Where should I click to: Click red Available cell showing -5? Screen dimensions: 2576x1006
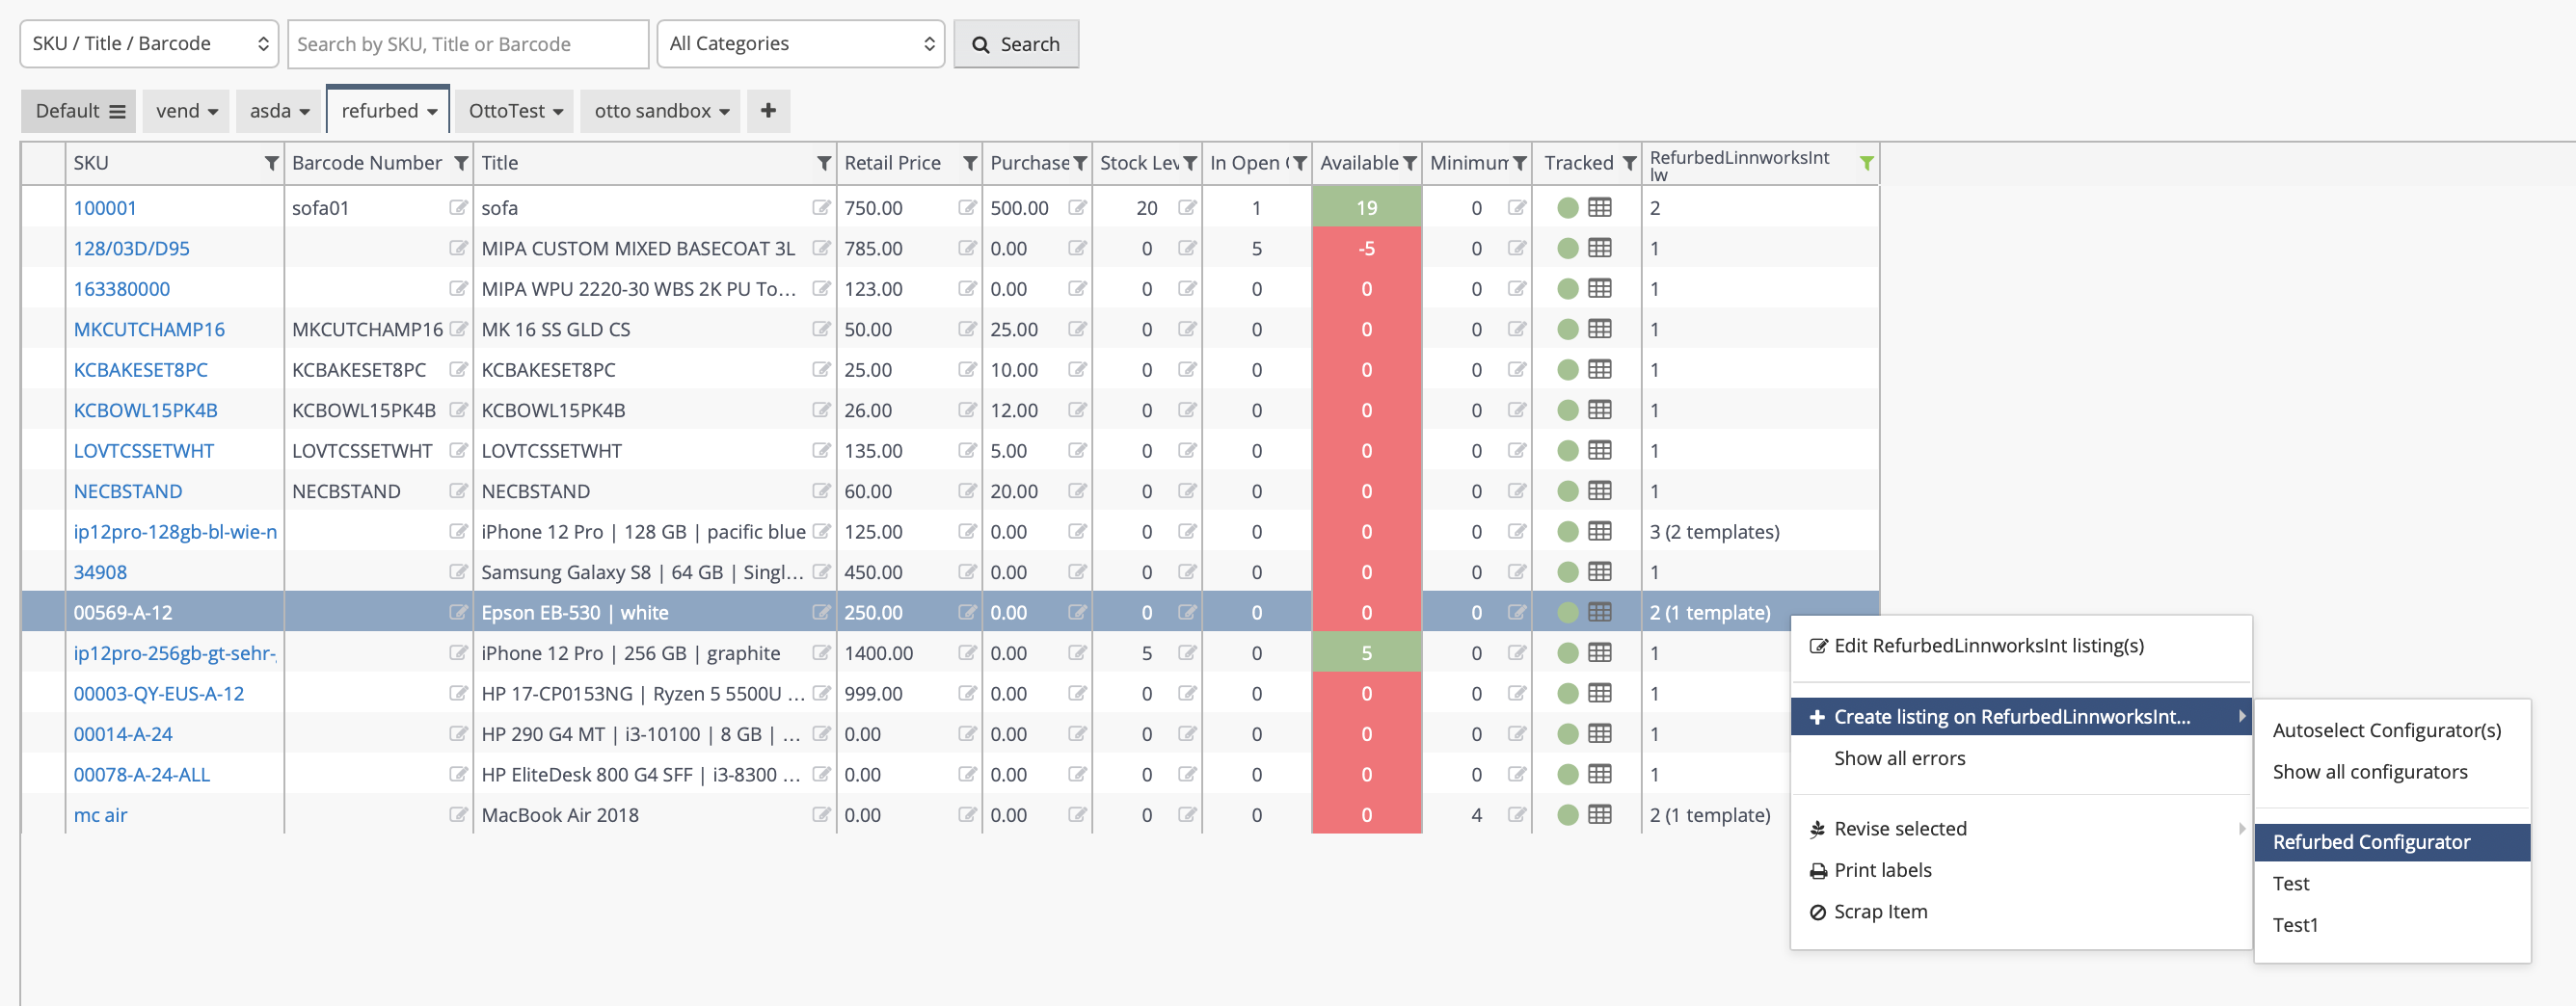1366,248
